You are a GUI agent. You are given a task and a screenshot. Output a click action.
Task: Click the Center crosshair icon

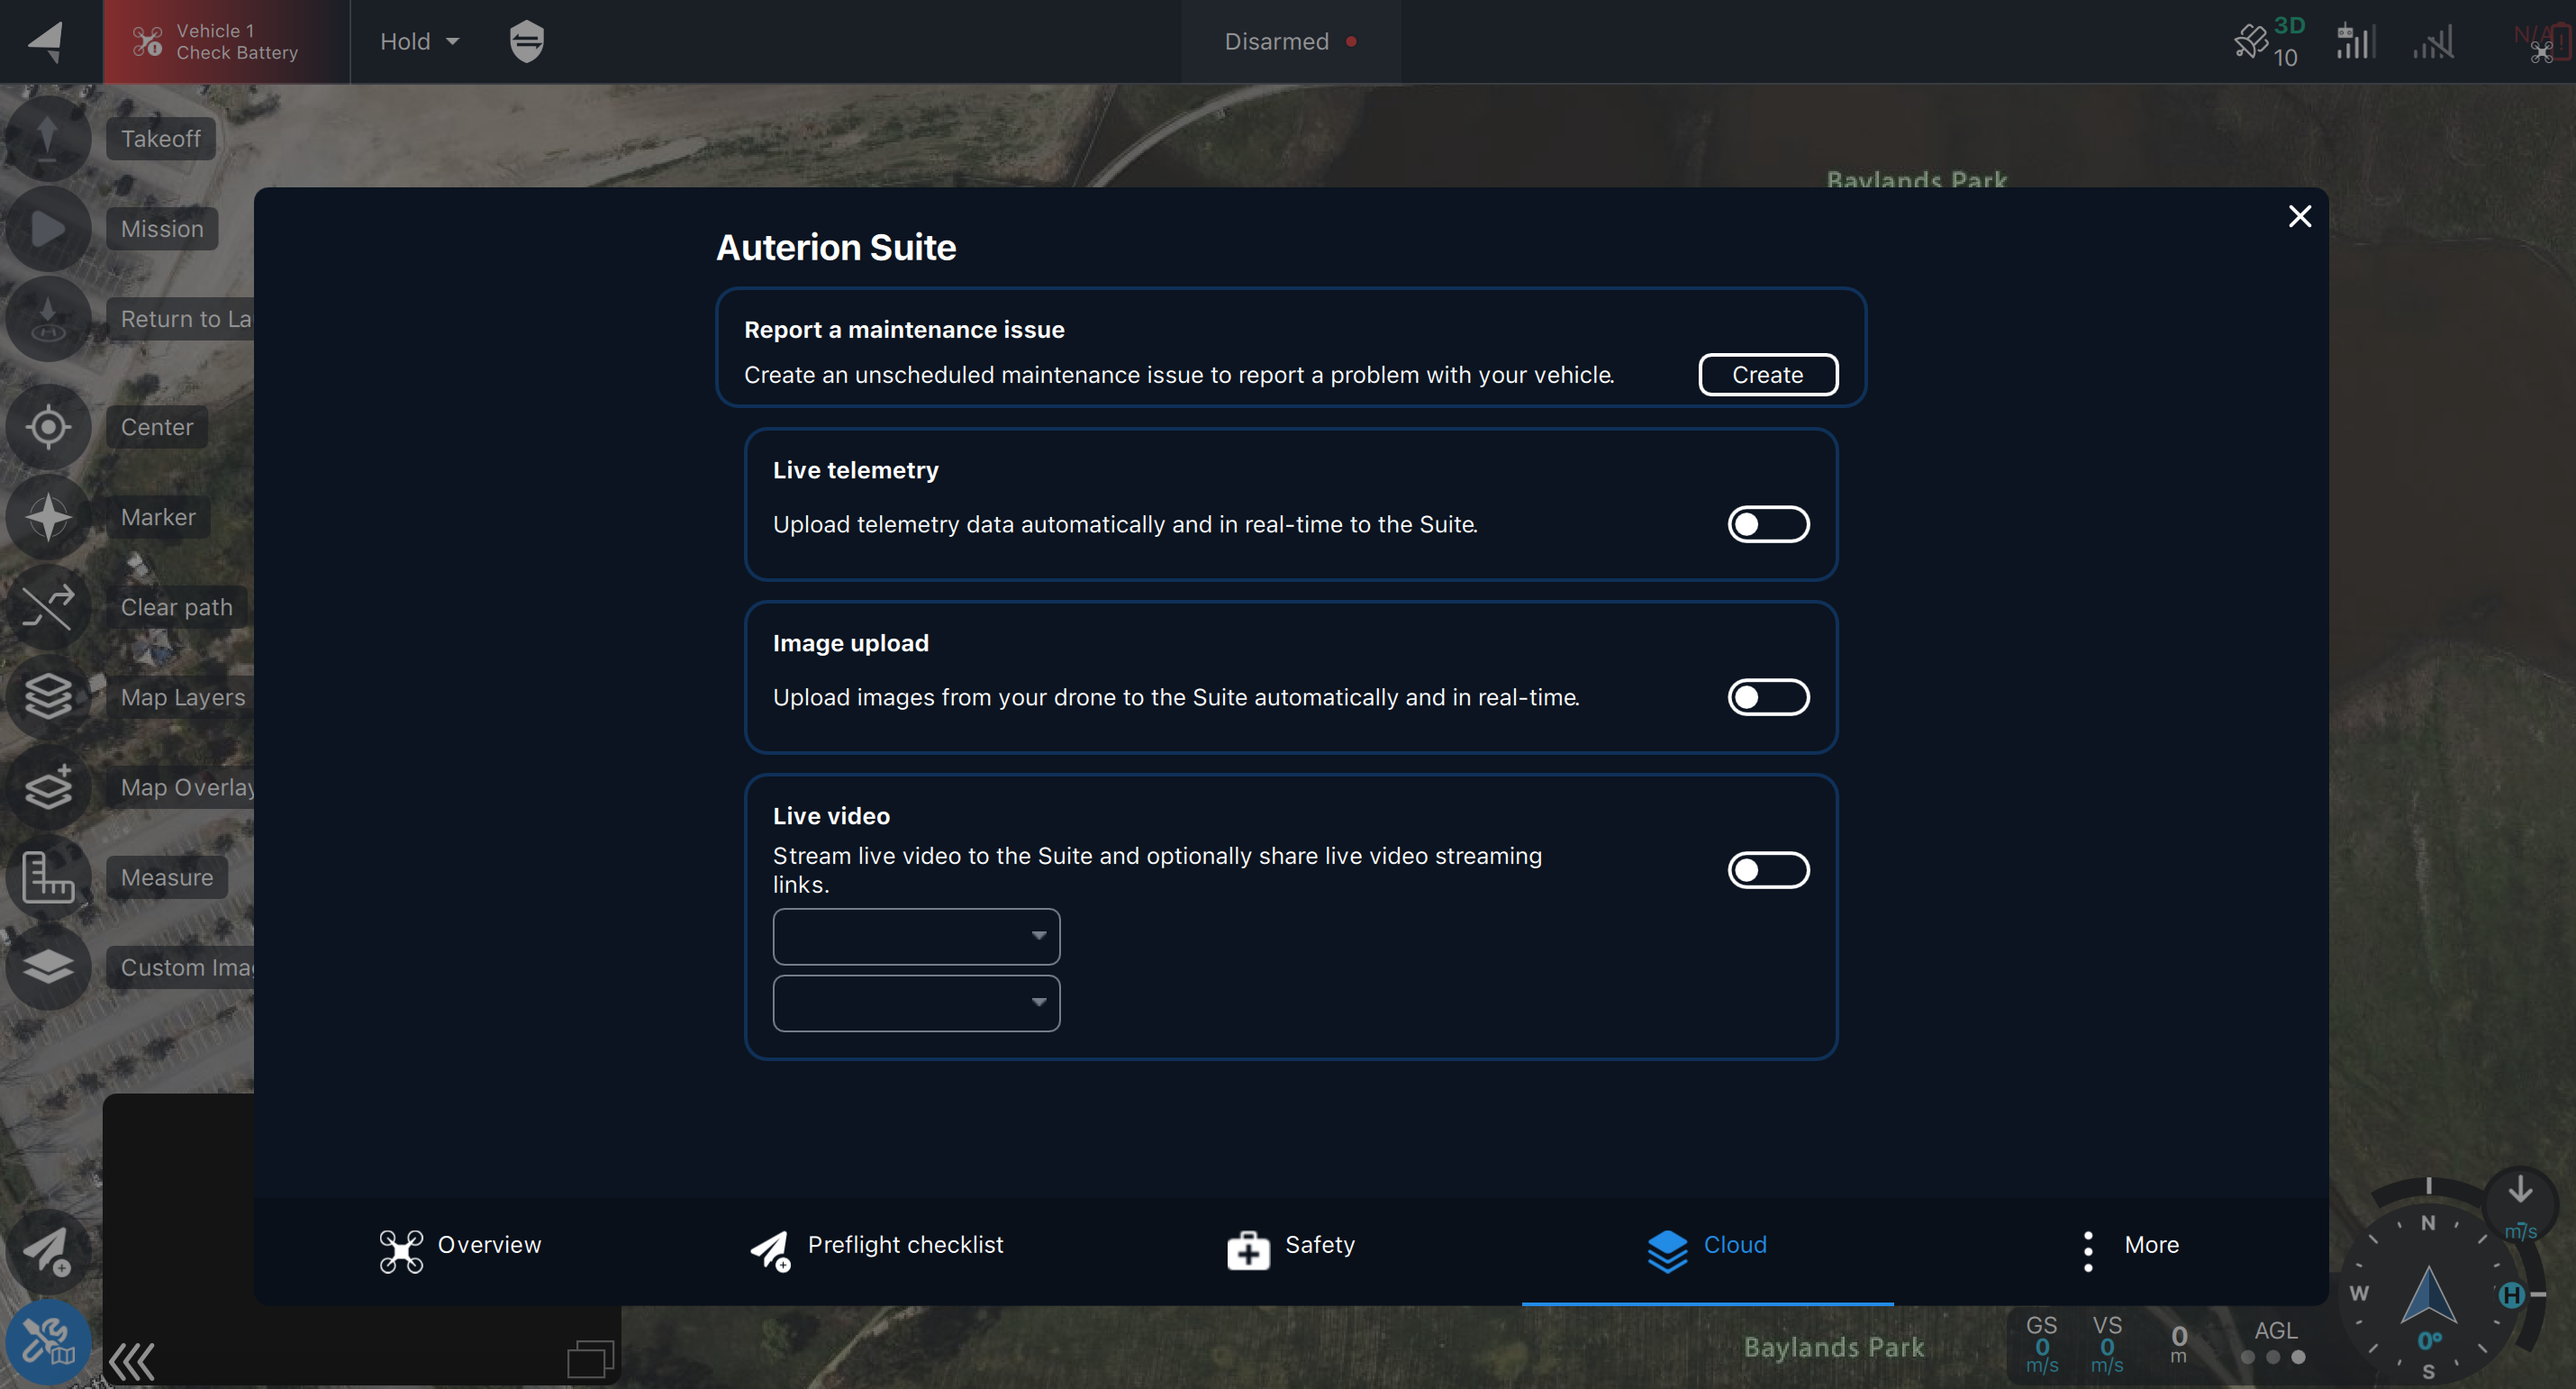tap(47, 427)
